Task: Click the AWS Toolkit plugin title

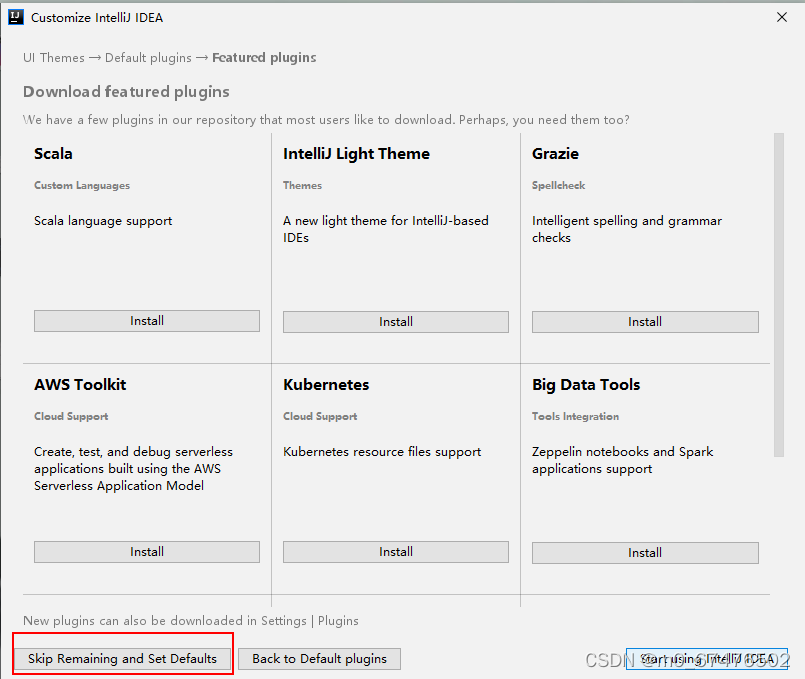Action: click(x=80, y=384)
